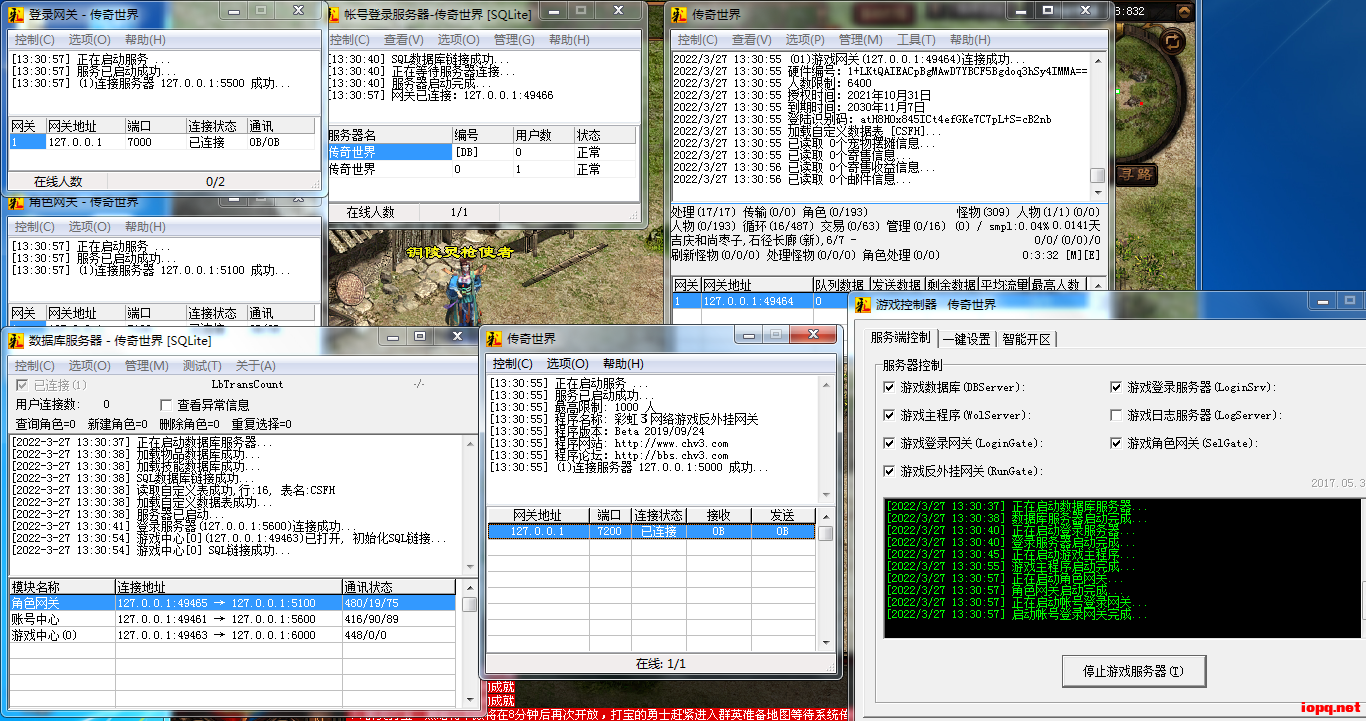1366x721 pixels.
Task: Enable 游戏日志服务器 (LogServer)
Action: pos(1117,415)
